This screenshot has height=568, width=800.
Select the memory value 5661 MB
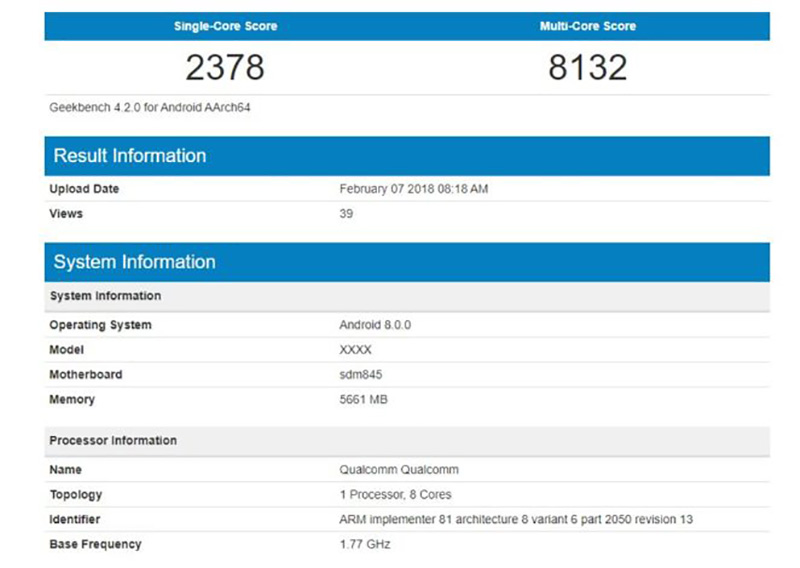[x=363, y=400]
